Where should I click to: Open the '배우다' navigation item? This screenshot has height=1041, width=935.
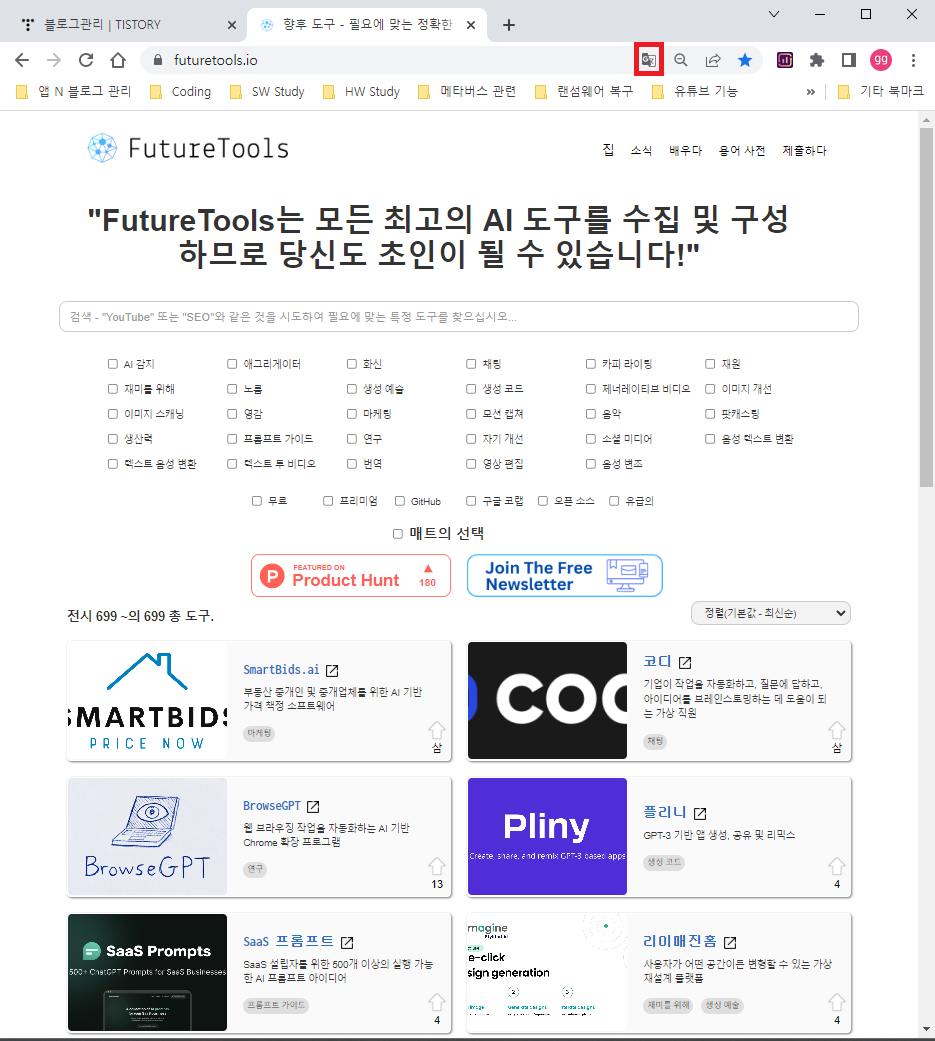685,151
